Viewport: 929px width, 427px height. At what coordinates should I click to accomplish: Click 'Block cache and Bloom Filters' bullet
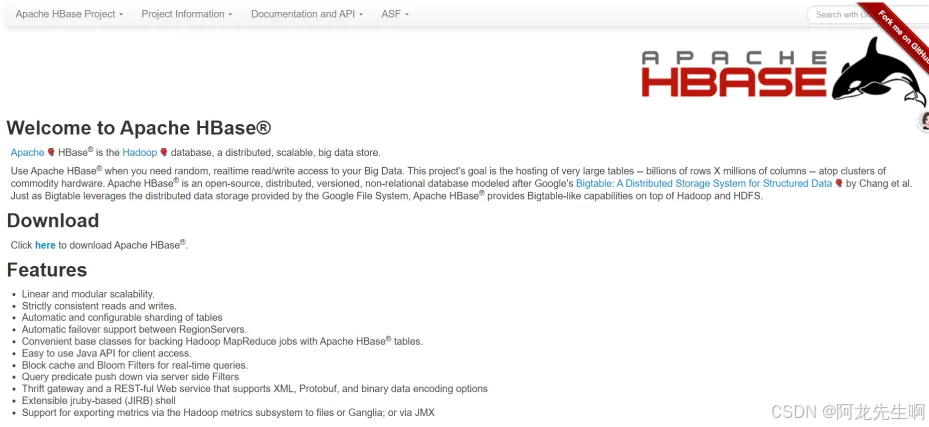pyautogui.click(x=135, y=365)
